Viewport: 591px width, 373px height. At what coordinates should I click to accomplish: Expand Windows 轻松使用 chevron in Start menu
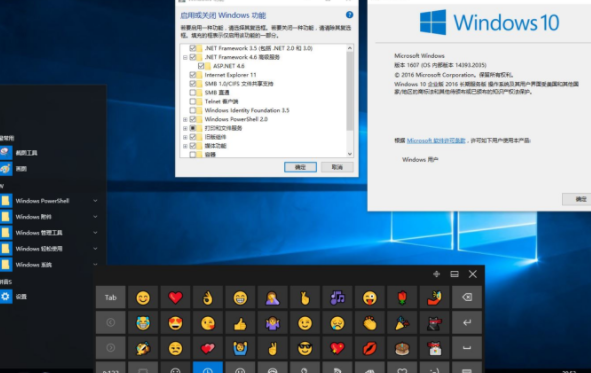[x=95, y=249]
